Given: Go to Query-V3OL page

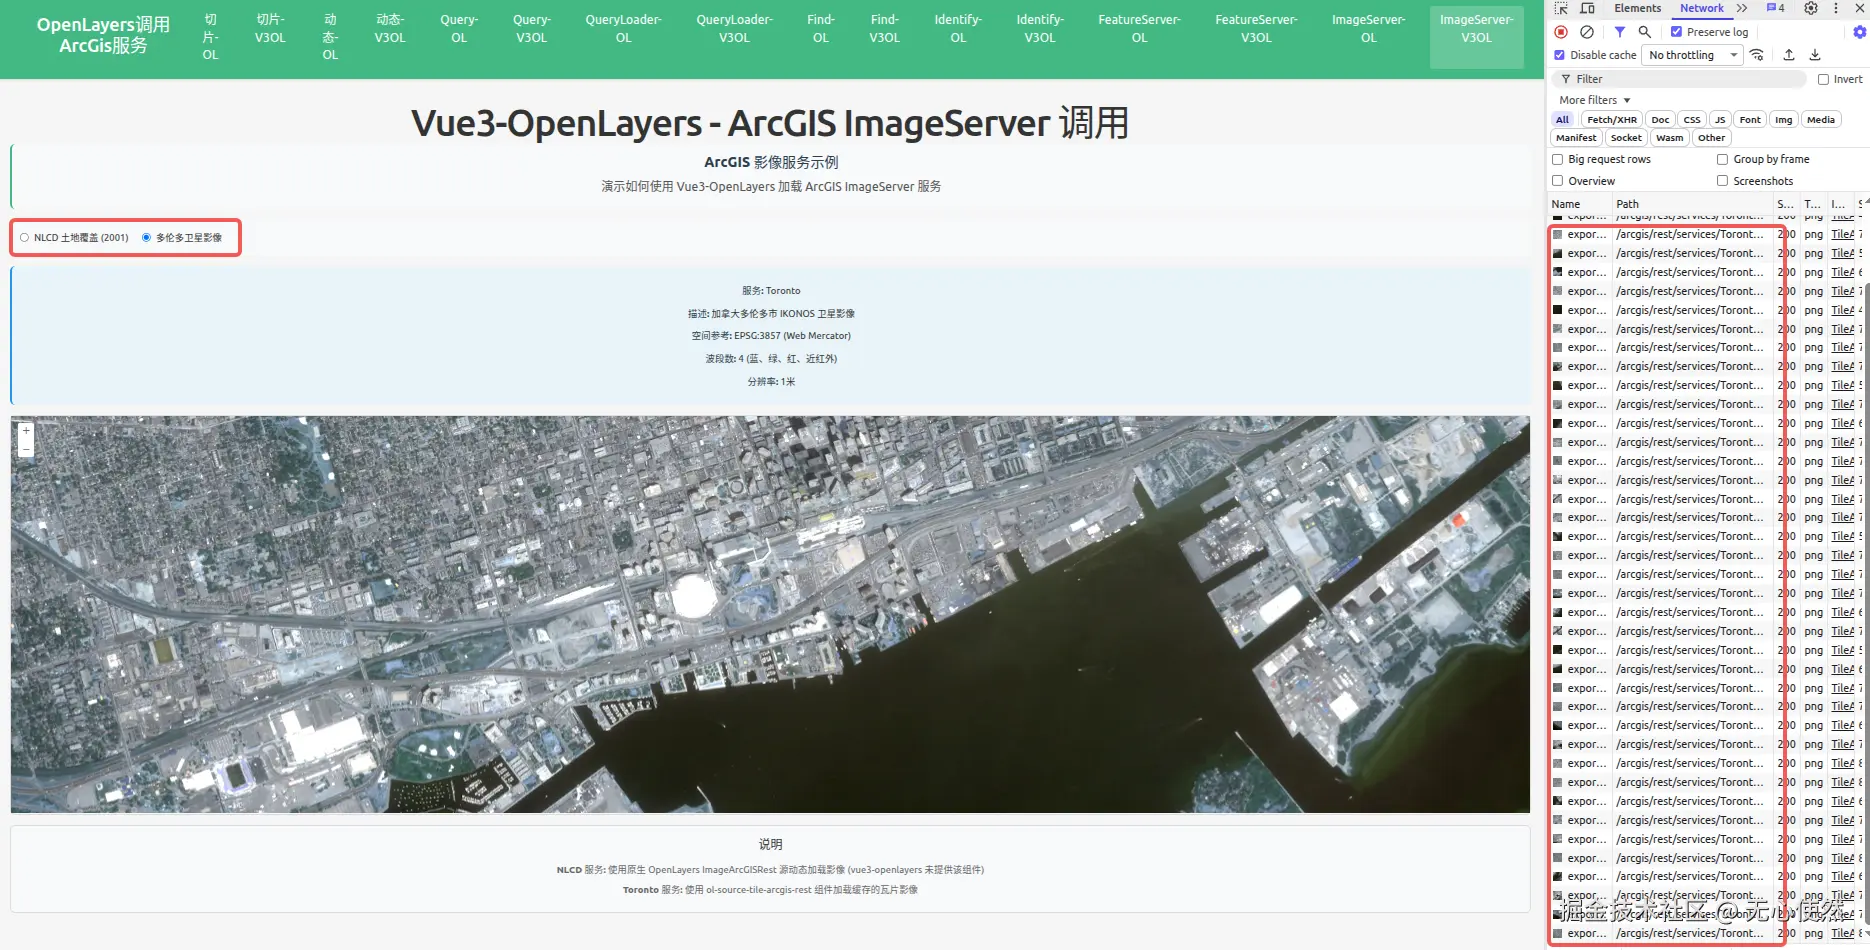Looking at the screenshot, I should click(532, 29).
